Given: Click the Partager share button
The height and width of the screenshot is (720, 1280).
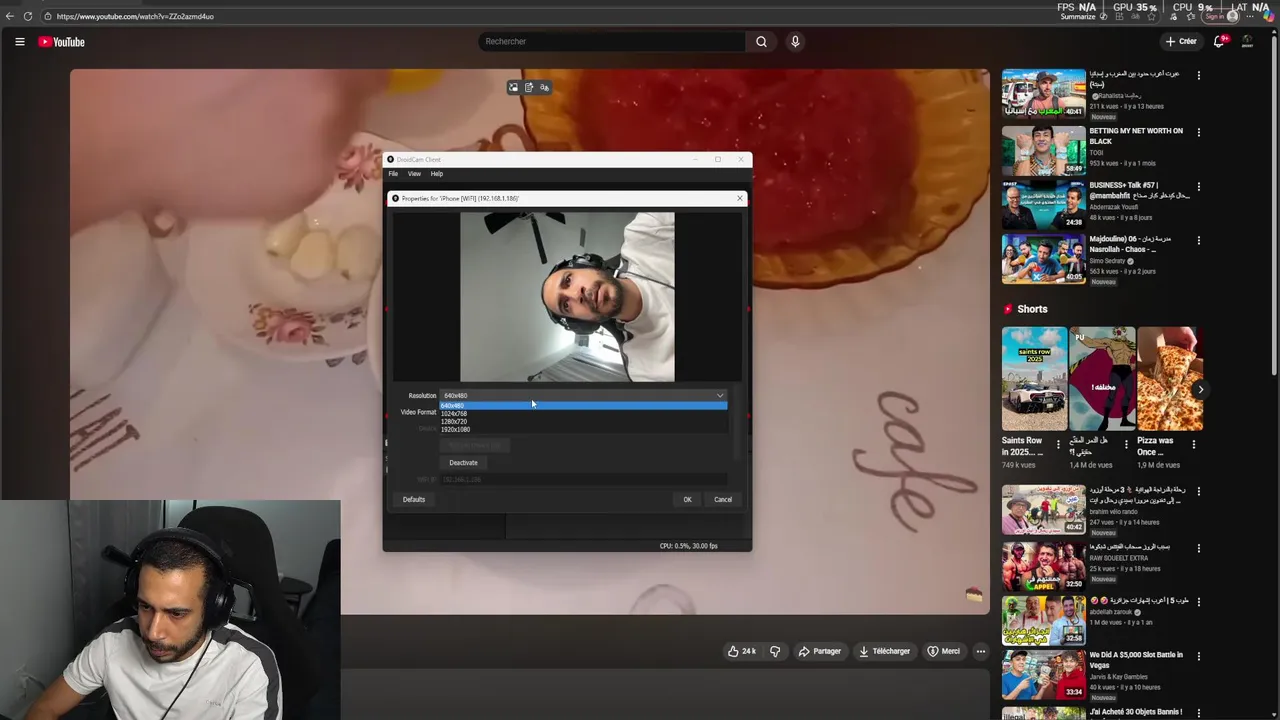Looking at the screenshot, I should [x=819, y=651].
